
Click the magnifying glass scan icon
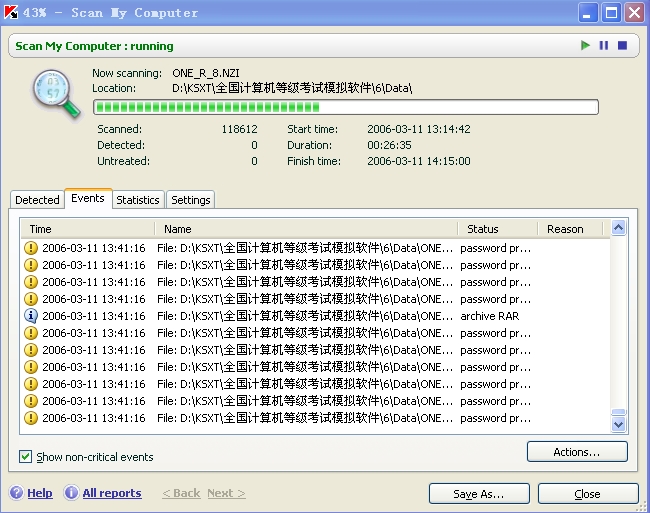click(56, 94)
